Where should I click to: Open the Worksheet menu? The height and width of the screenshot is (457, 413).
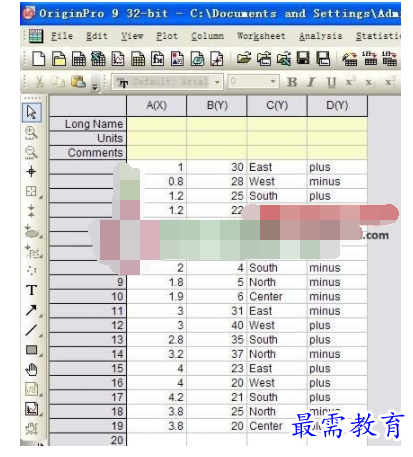tap(261, 36)
